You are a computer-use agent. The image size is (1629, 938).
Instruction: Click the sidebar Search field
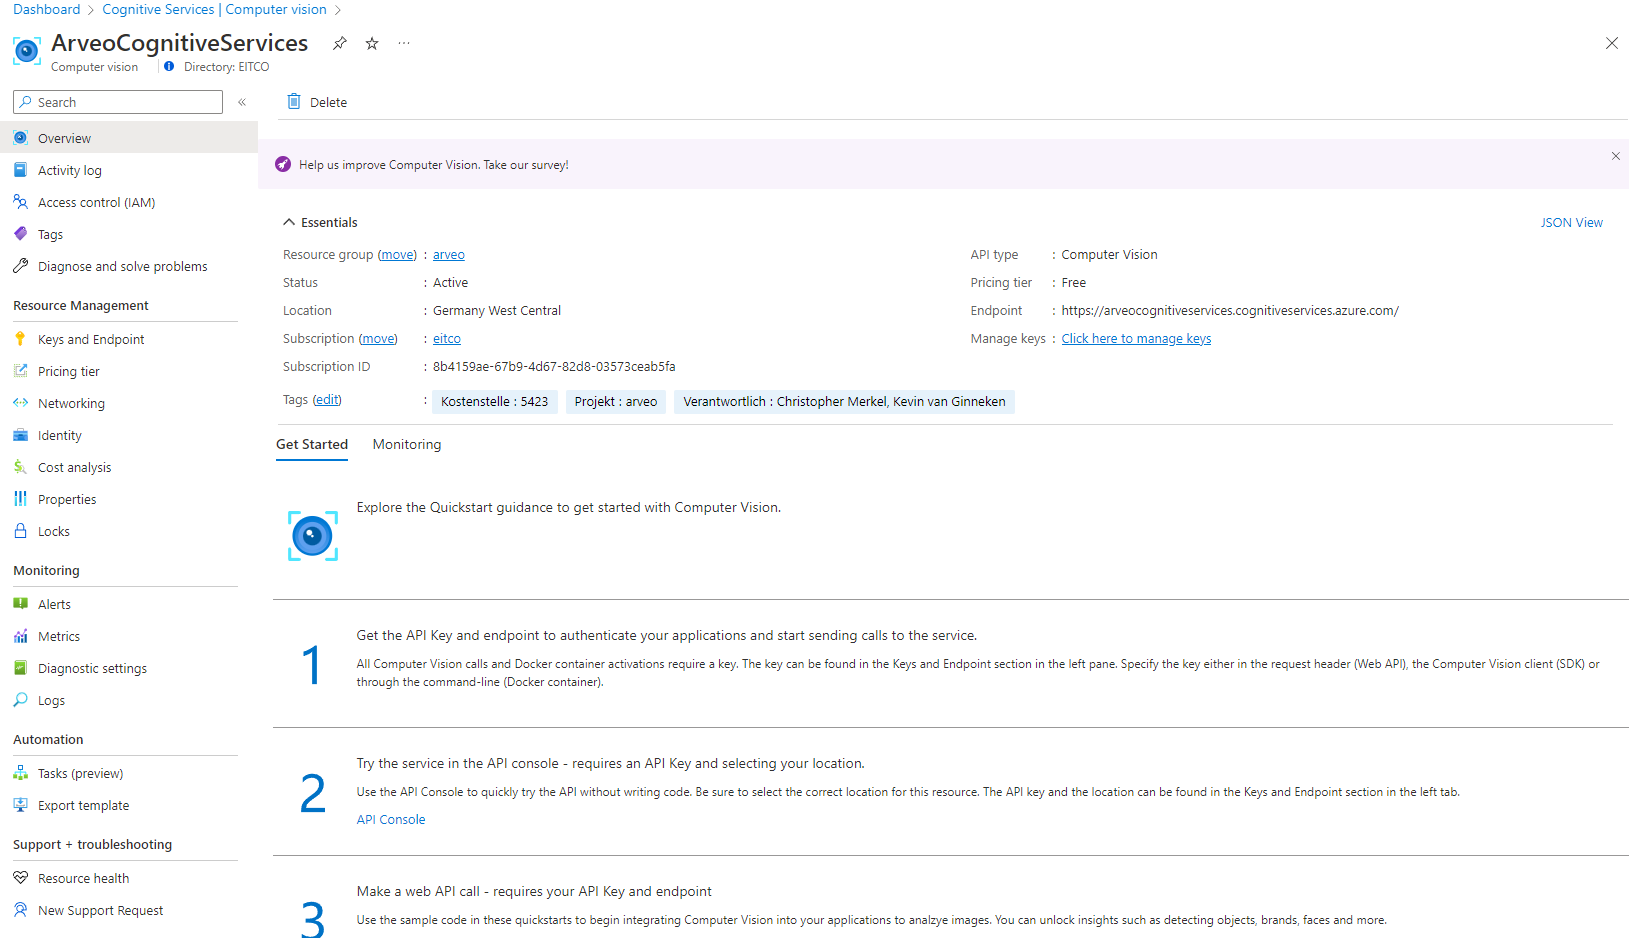118,102
